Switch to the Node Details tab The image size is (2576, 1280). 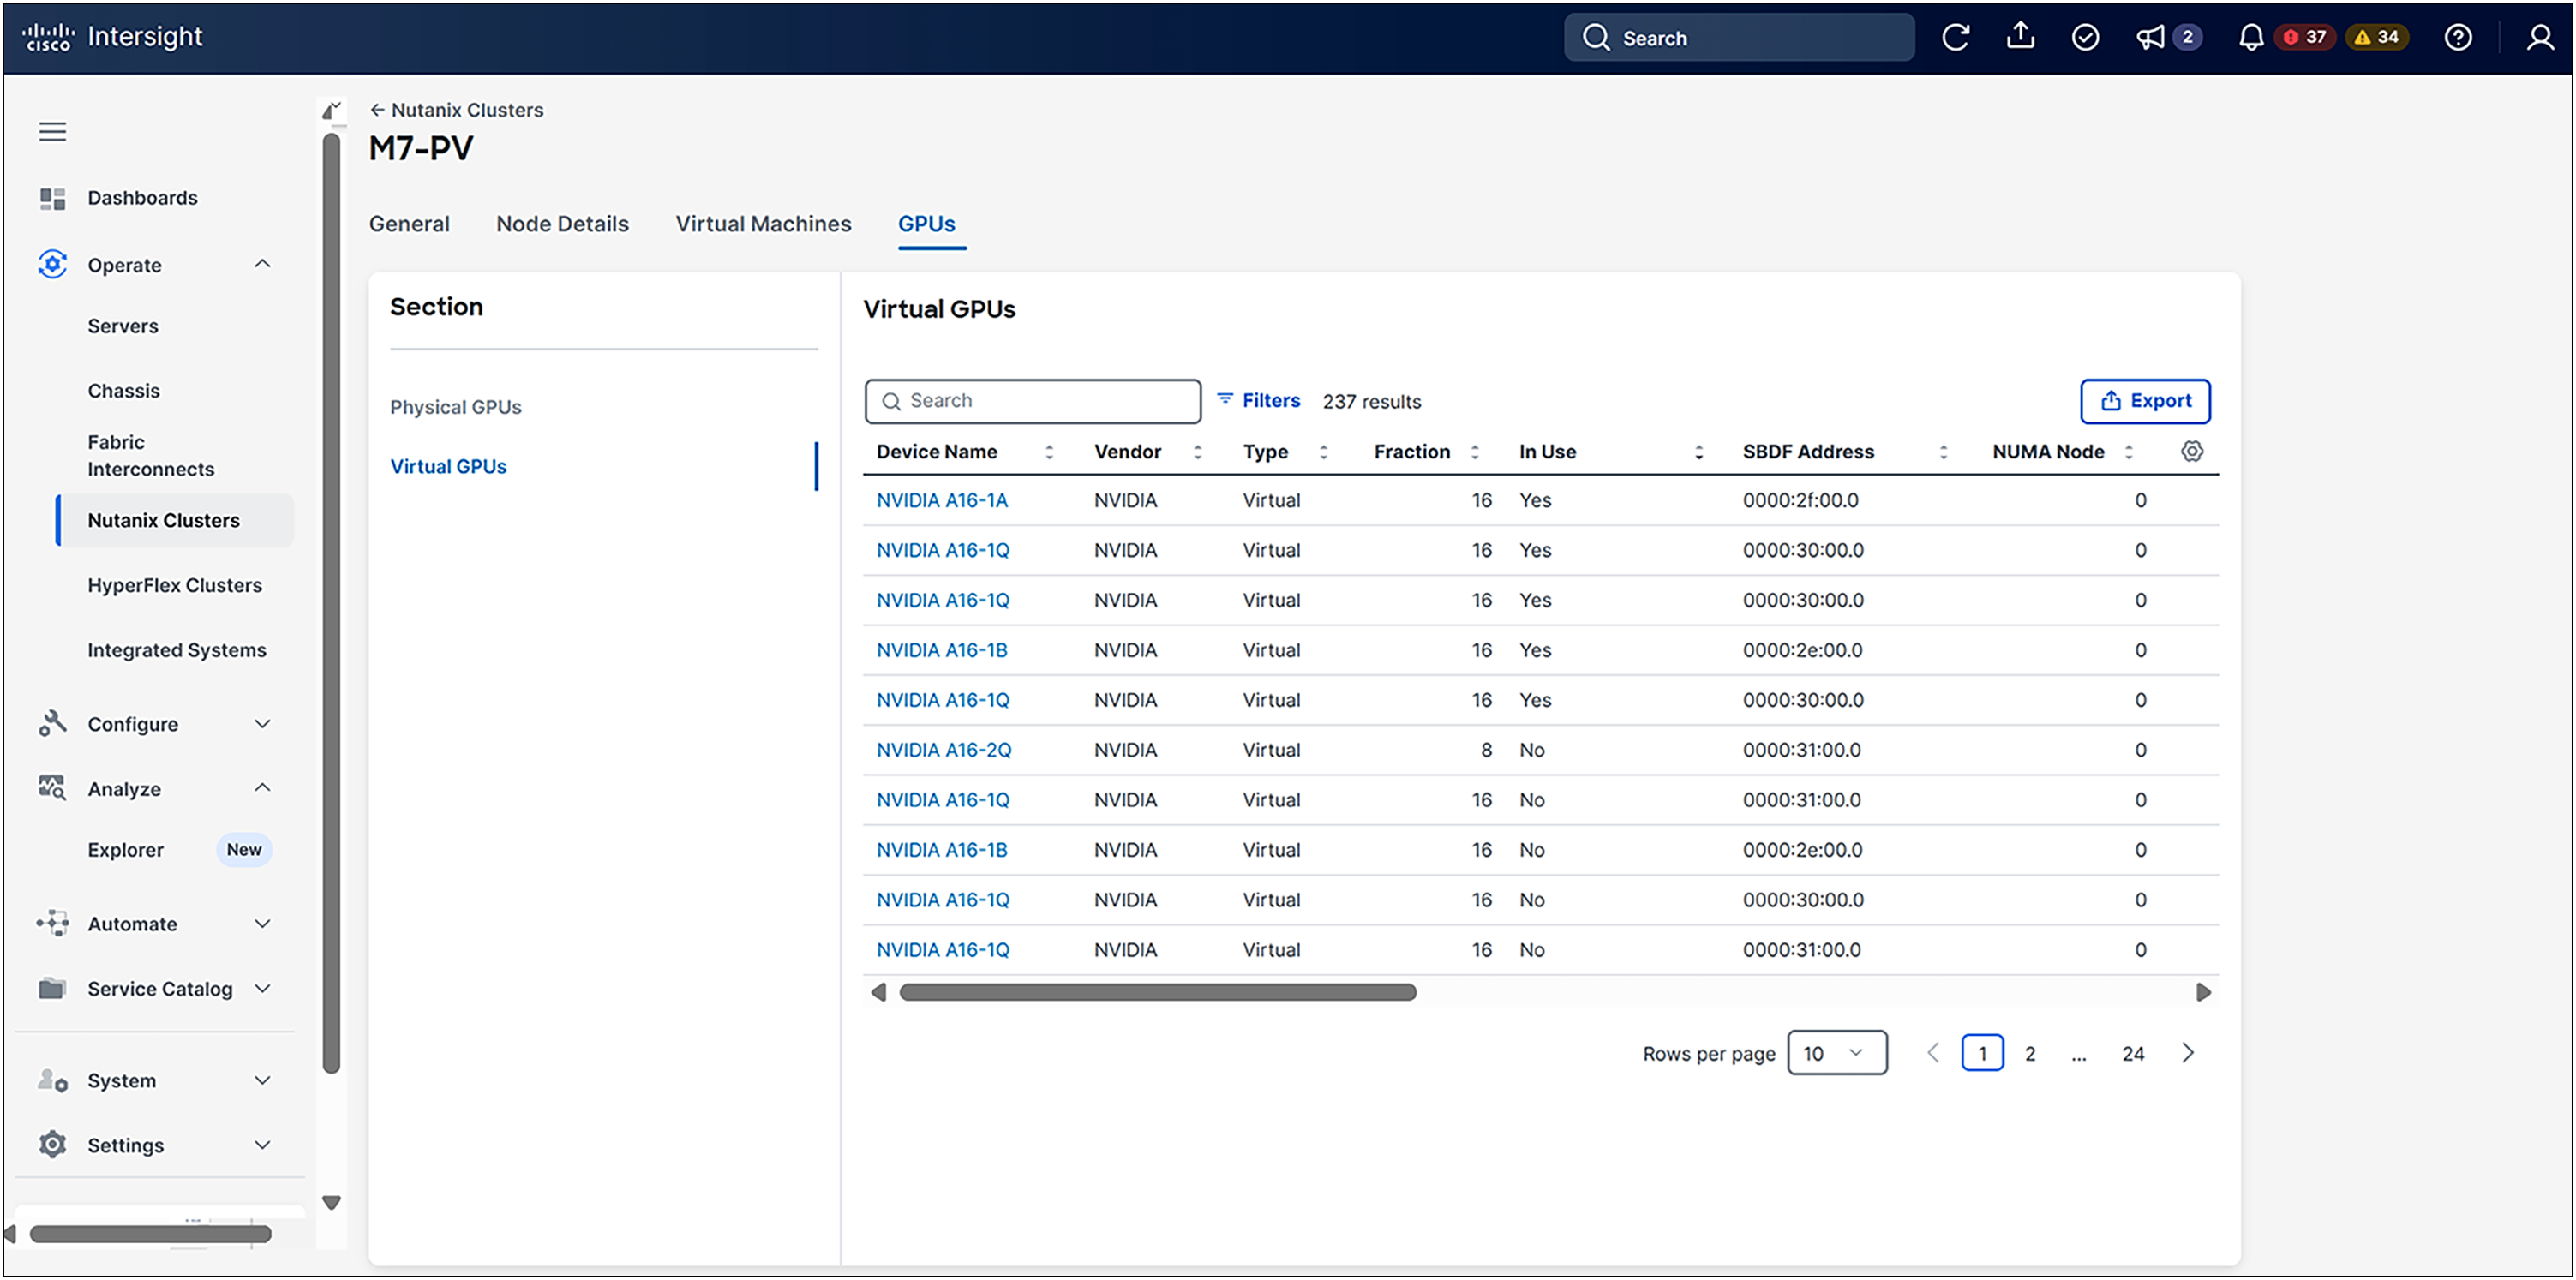(x=562, y=224)
